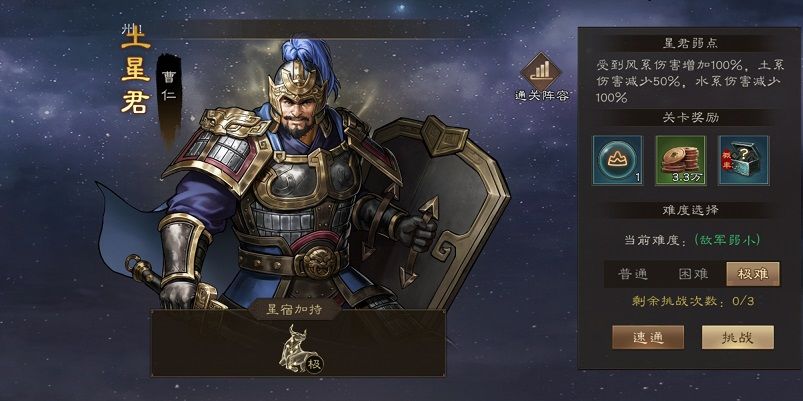This screenshot has height=401, width=803.
Task: View the mystery treasure chest reward
Action: pos(744,160)
